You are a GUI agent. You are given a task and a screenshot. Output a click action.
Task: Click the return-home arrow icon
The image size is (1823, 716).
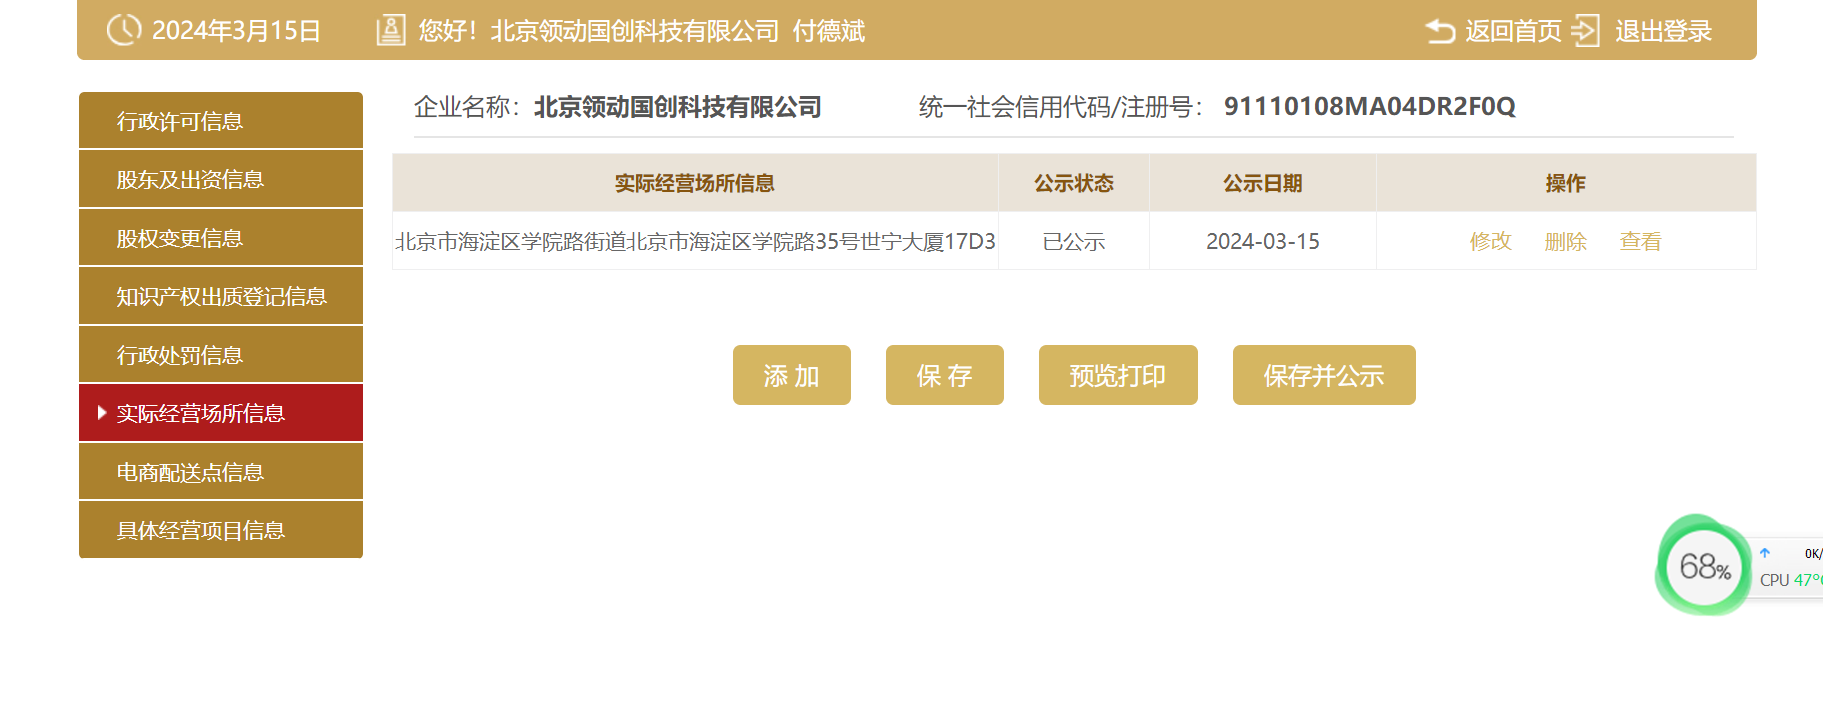[x=1440, y=31]
